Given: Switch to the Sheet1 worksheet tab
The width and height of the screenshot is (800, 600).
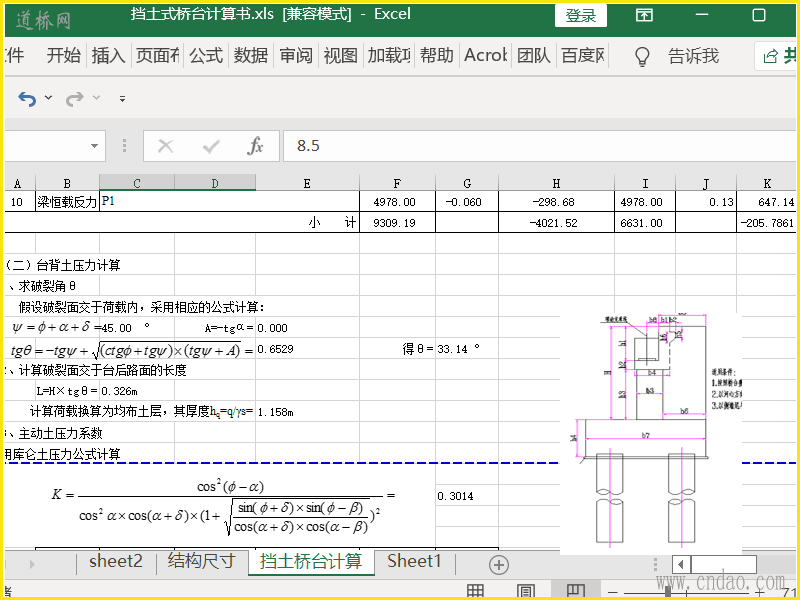Looking at the screenshot, I should pos(414,562).
